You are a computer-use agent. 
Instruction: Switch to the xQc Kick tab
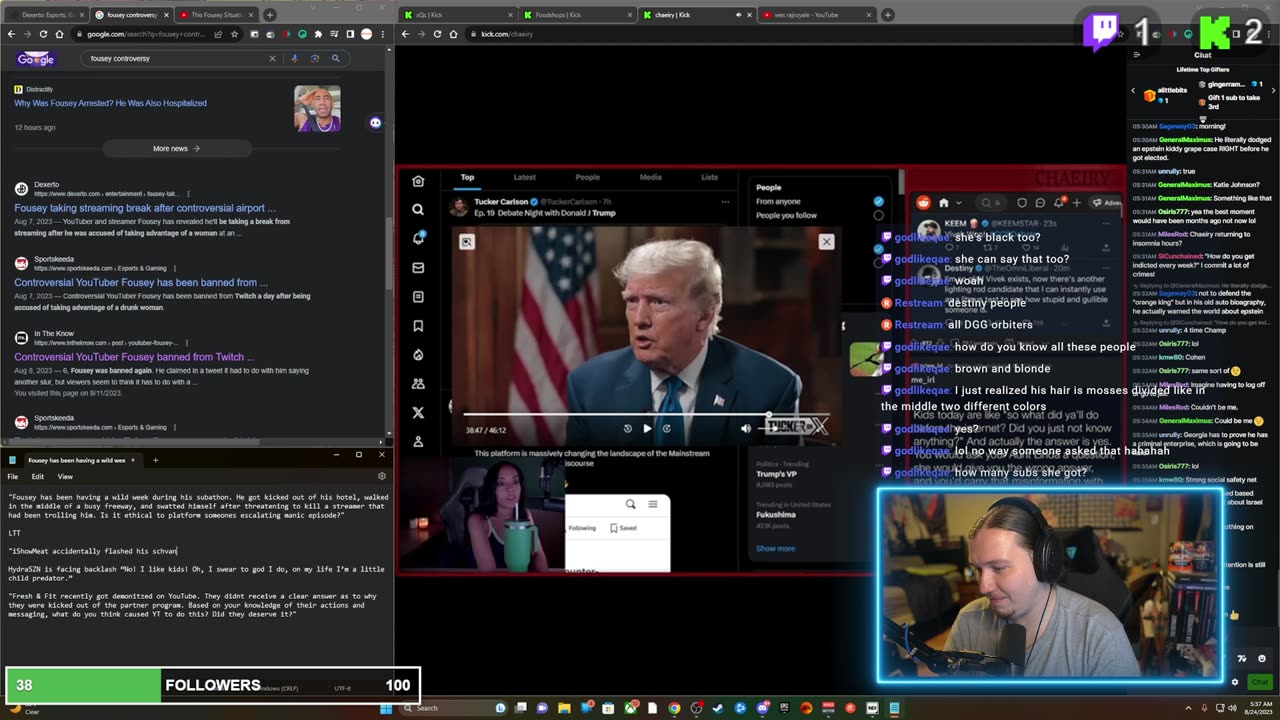(457, 15)
